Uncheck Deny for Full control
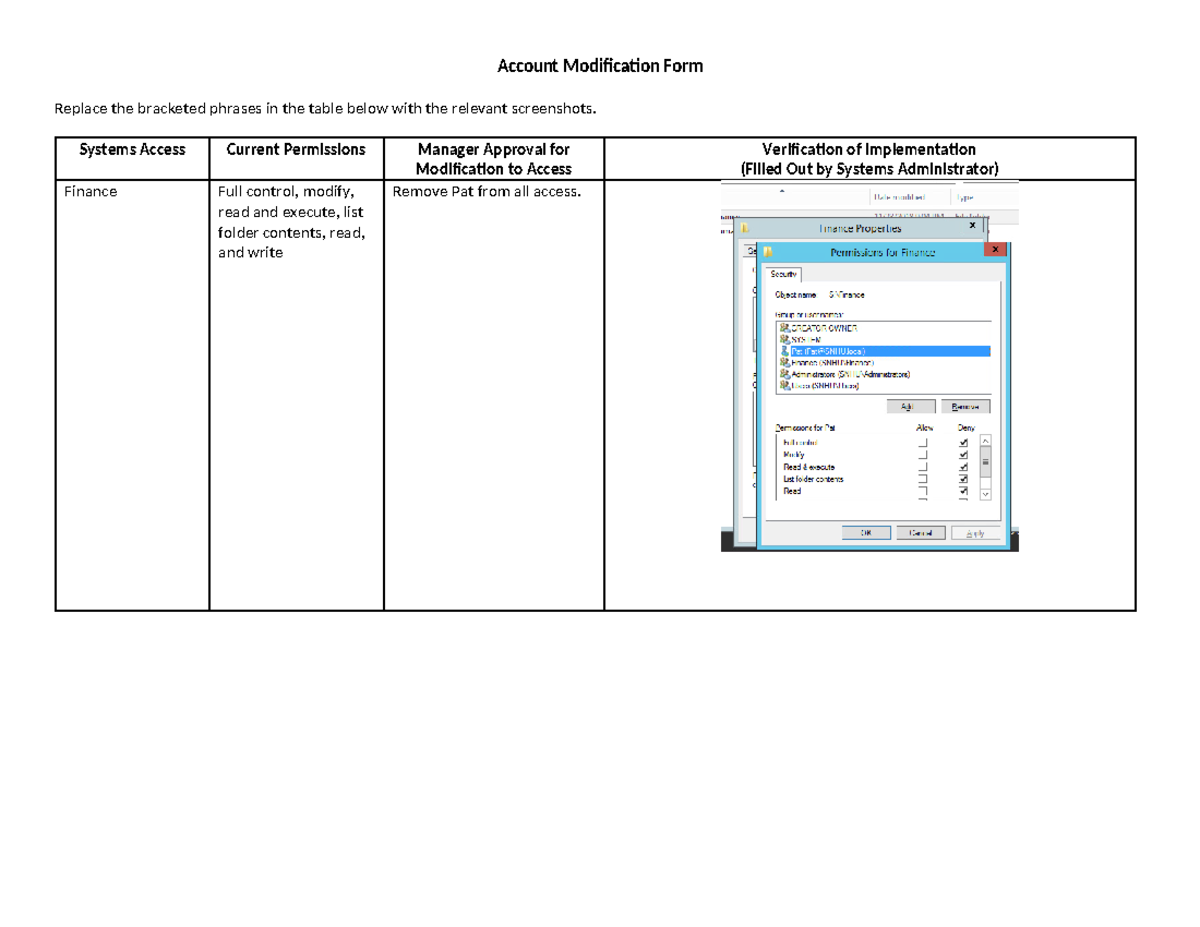This screenshot has height=927, width=1200. (x=963, y=442)
